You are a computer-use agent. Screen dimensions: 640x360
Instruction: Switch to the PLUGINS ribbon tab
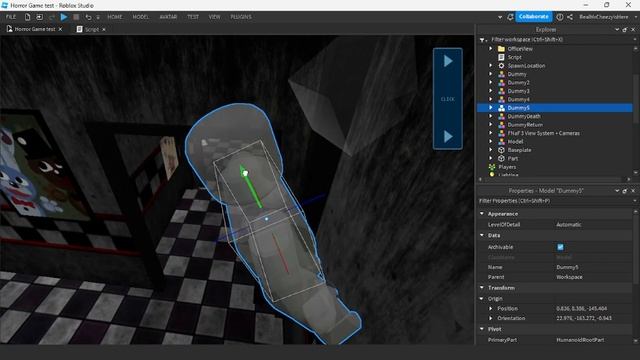pyautogui.click(x=241, y=17)
